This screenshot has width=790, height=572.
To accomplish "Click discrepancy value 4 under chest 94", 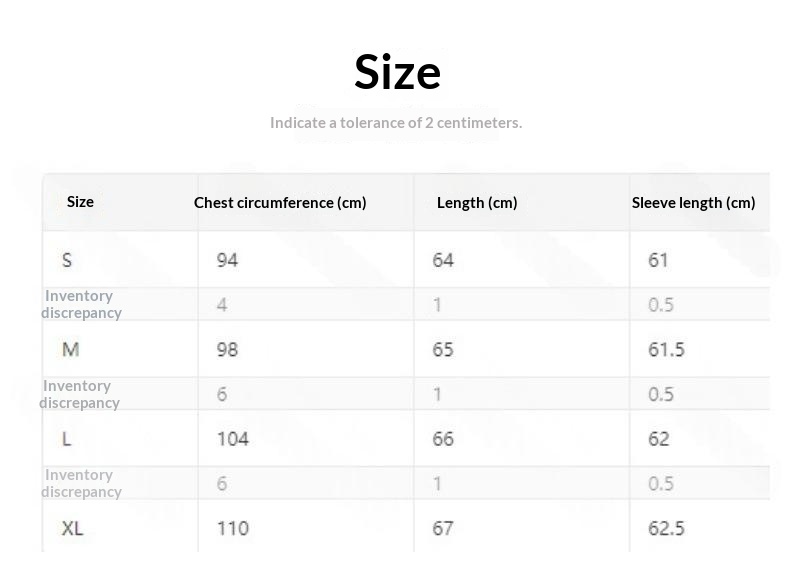I will 222,304.
